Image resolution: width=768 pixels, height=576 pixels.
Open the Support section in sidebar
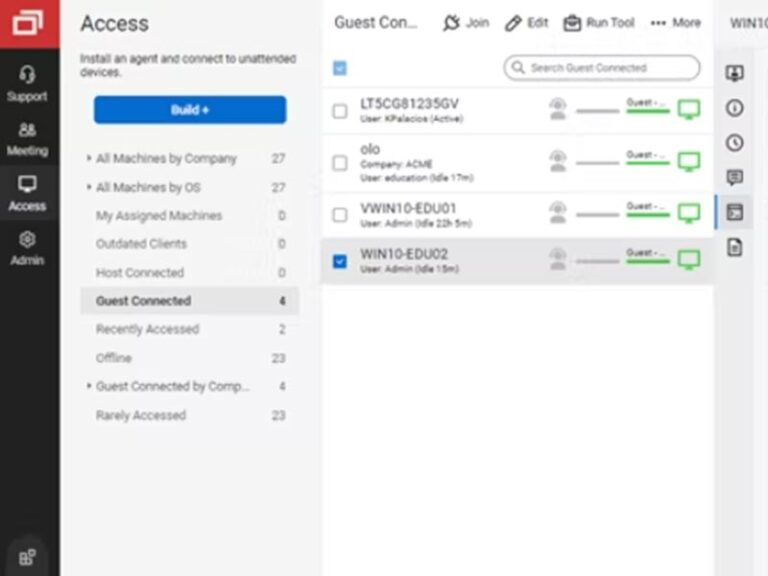(27, 84)
